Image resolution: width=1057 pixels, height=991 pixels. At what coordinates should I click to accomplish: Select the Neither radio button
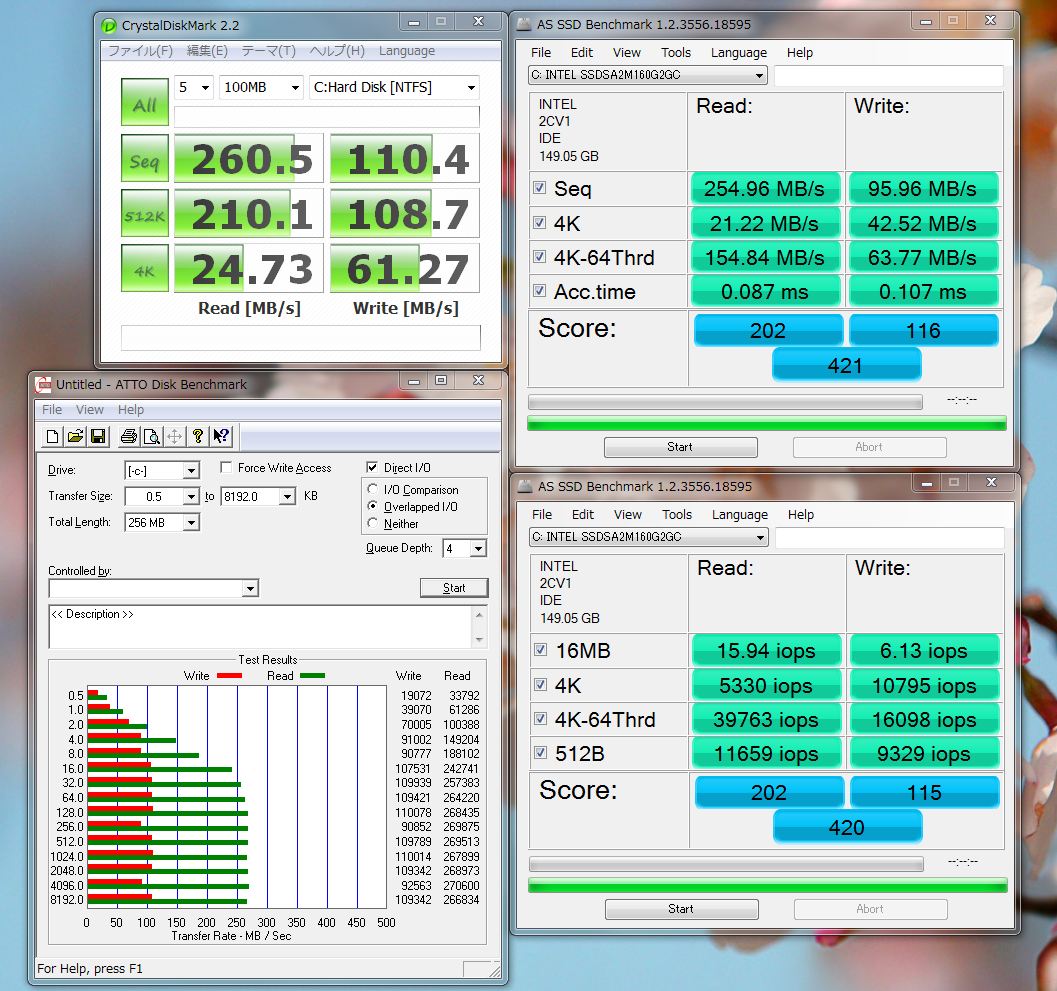[372, 522]
